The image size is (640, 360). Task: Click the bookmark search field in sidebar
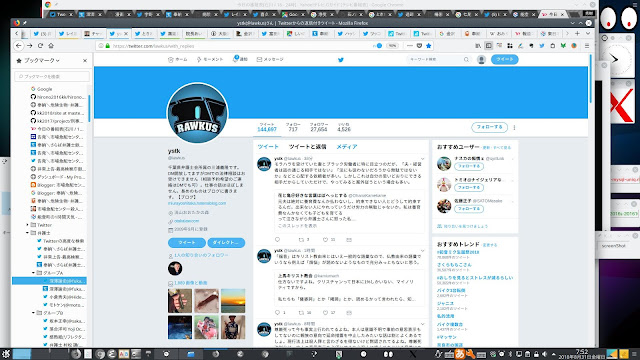coord(52,76)
